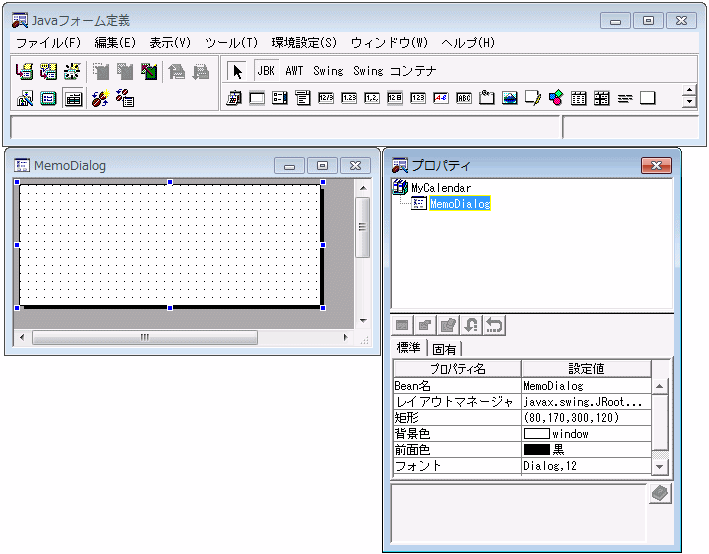Click the dotted form canvas in MemoDialog
709x554 pixels.
tap(170, 244)
